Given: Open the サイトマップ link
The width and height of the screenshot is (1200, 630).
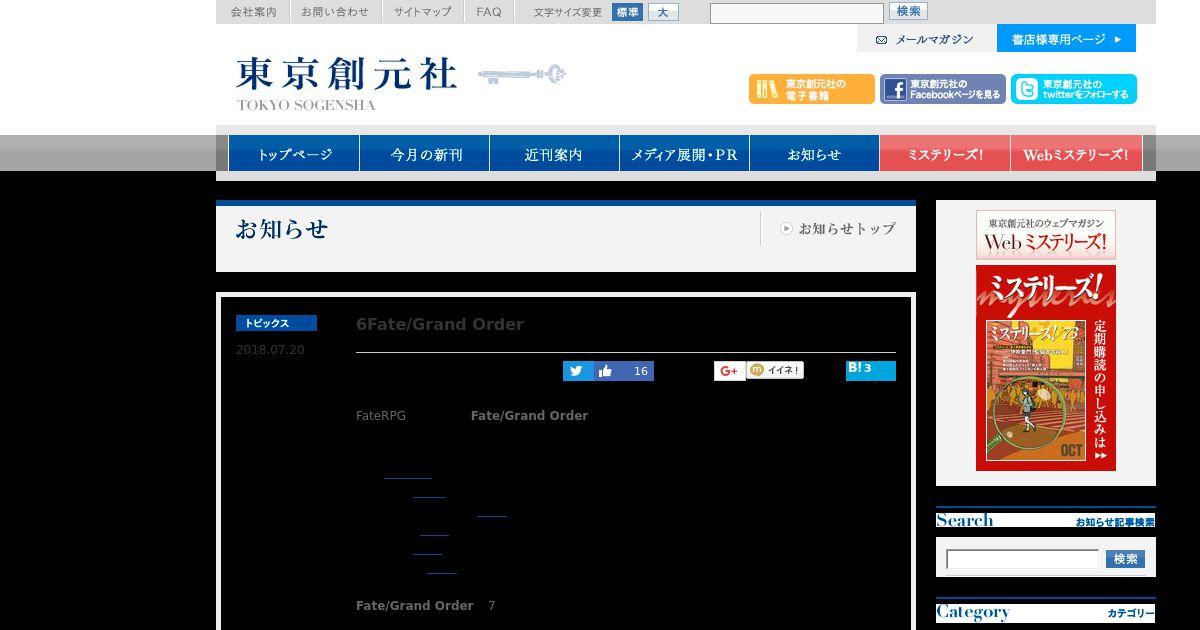Looking at the screenshot, I should [x=422, y=12].
